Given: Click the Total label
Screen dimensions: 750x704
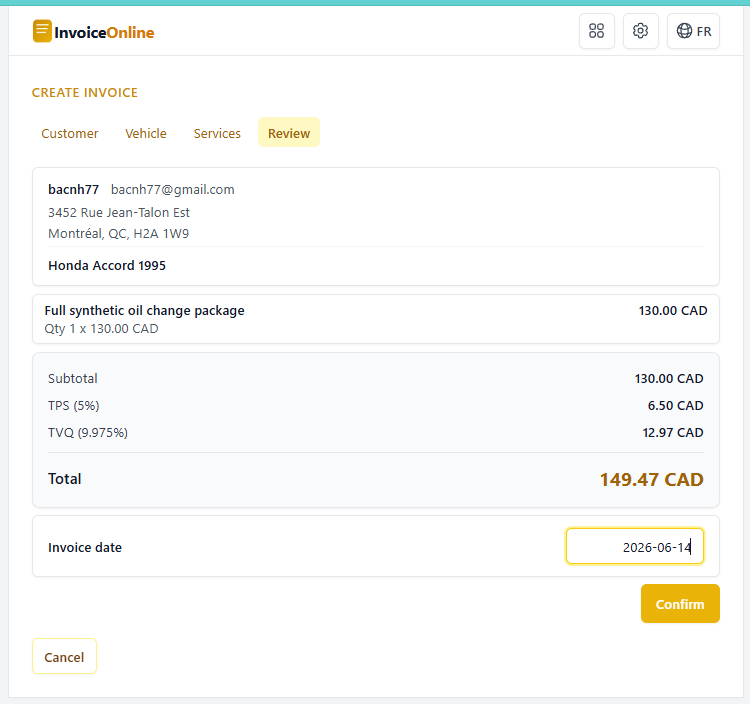Looking at the screenshot, I should click(65, 479).
